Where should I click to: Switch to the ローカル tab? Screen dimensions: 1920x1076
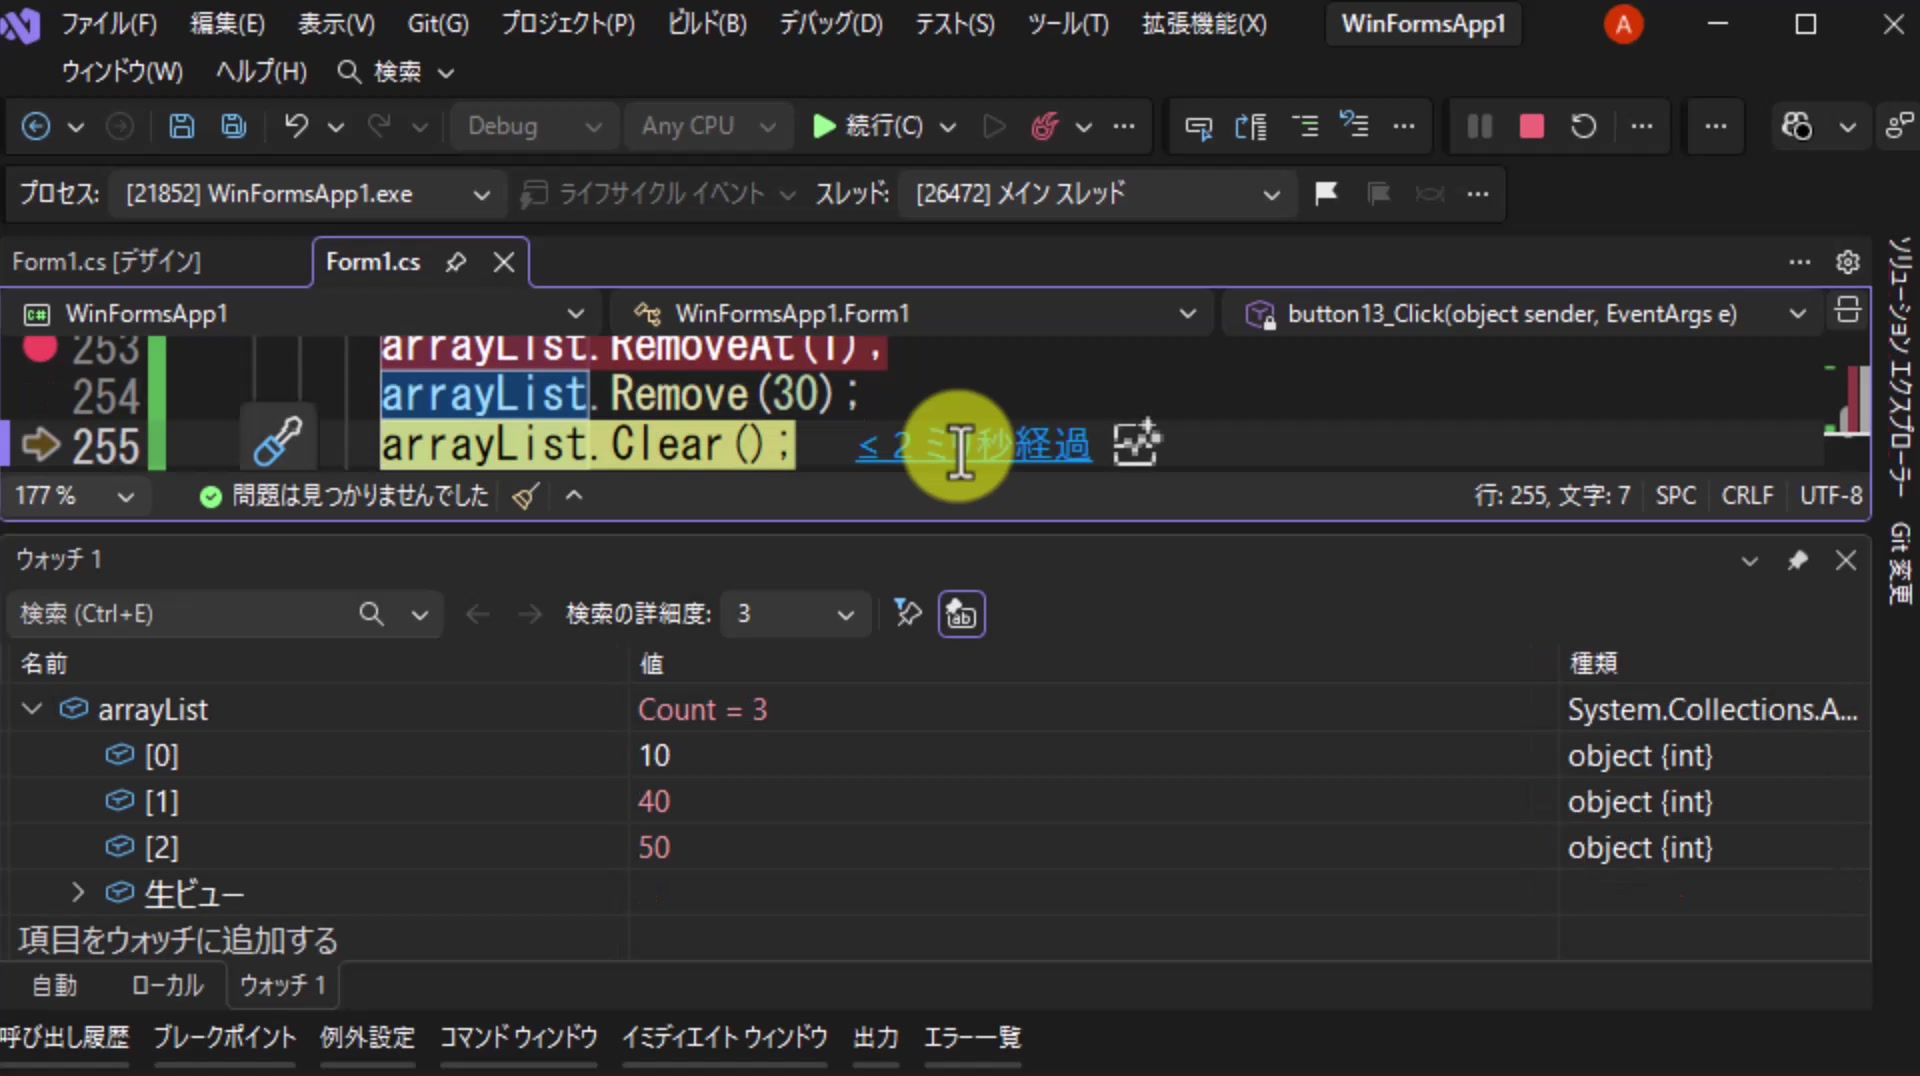coord(167,986)
